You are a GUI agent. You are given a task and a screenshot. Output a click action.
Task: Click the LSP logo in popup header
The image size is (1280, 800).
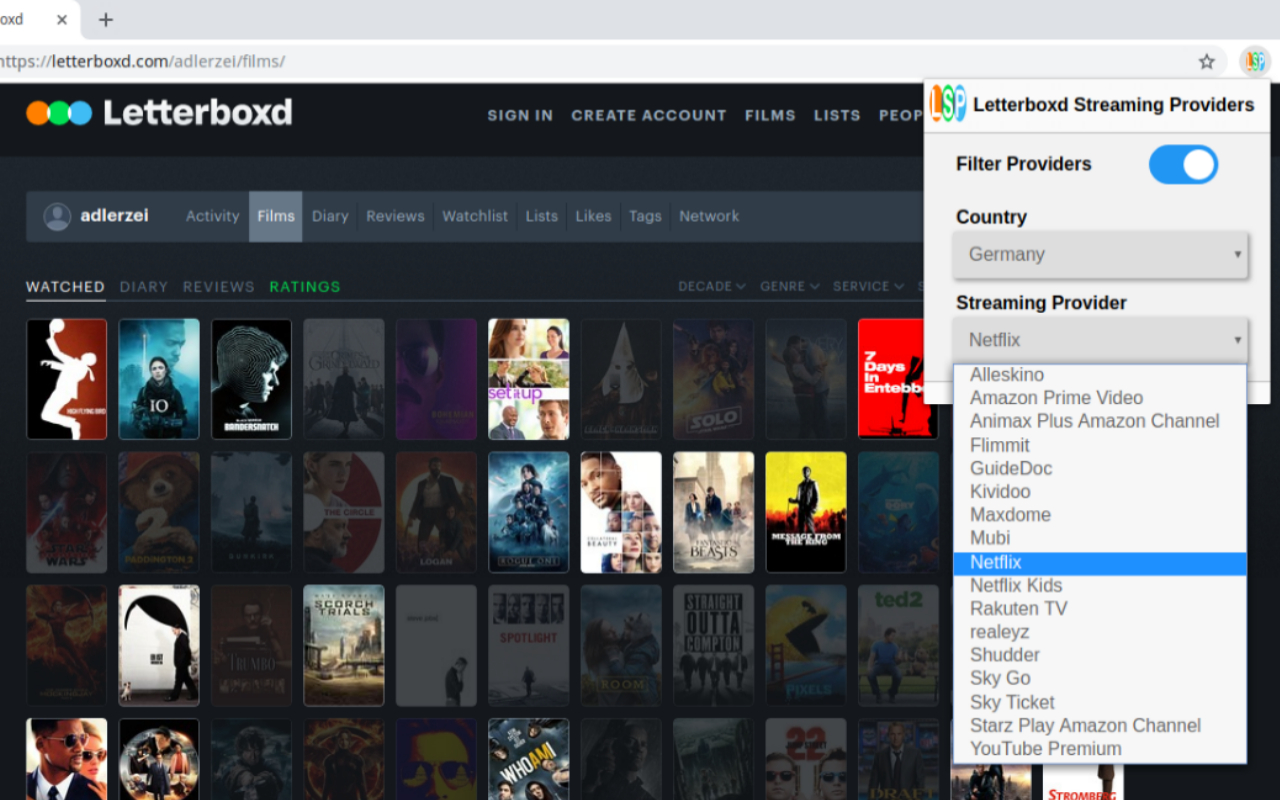point(948,104)
